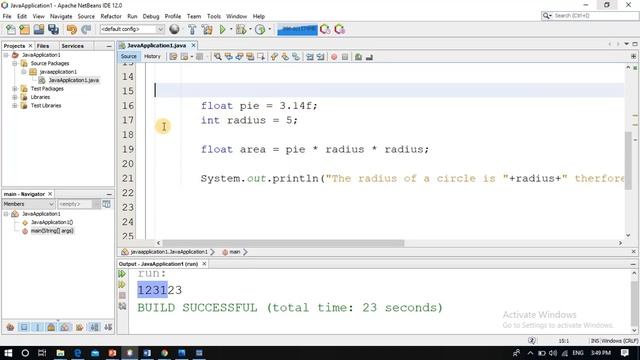Toggle highlight search editor toolbar button

point(250,57)
